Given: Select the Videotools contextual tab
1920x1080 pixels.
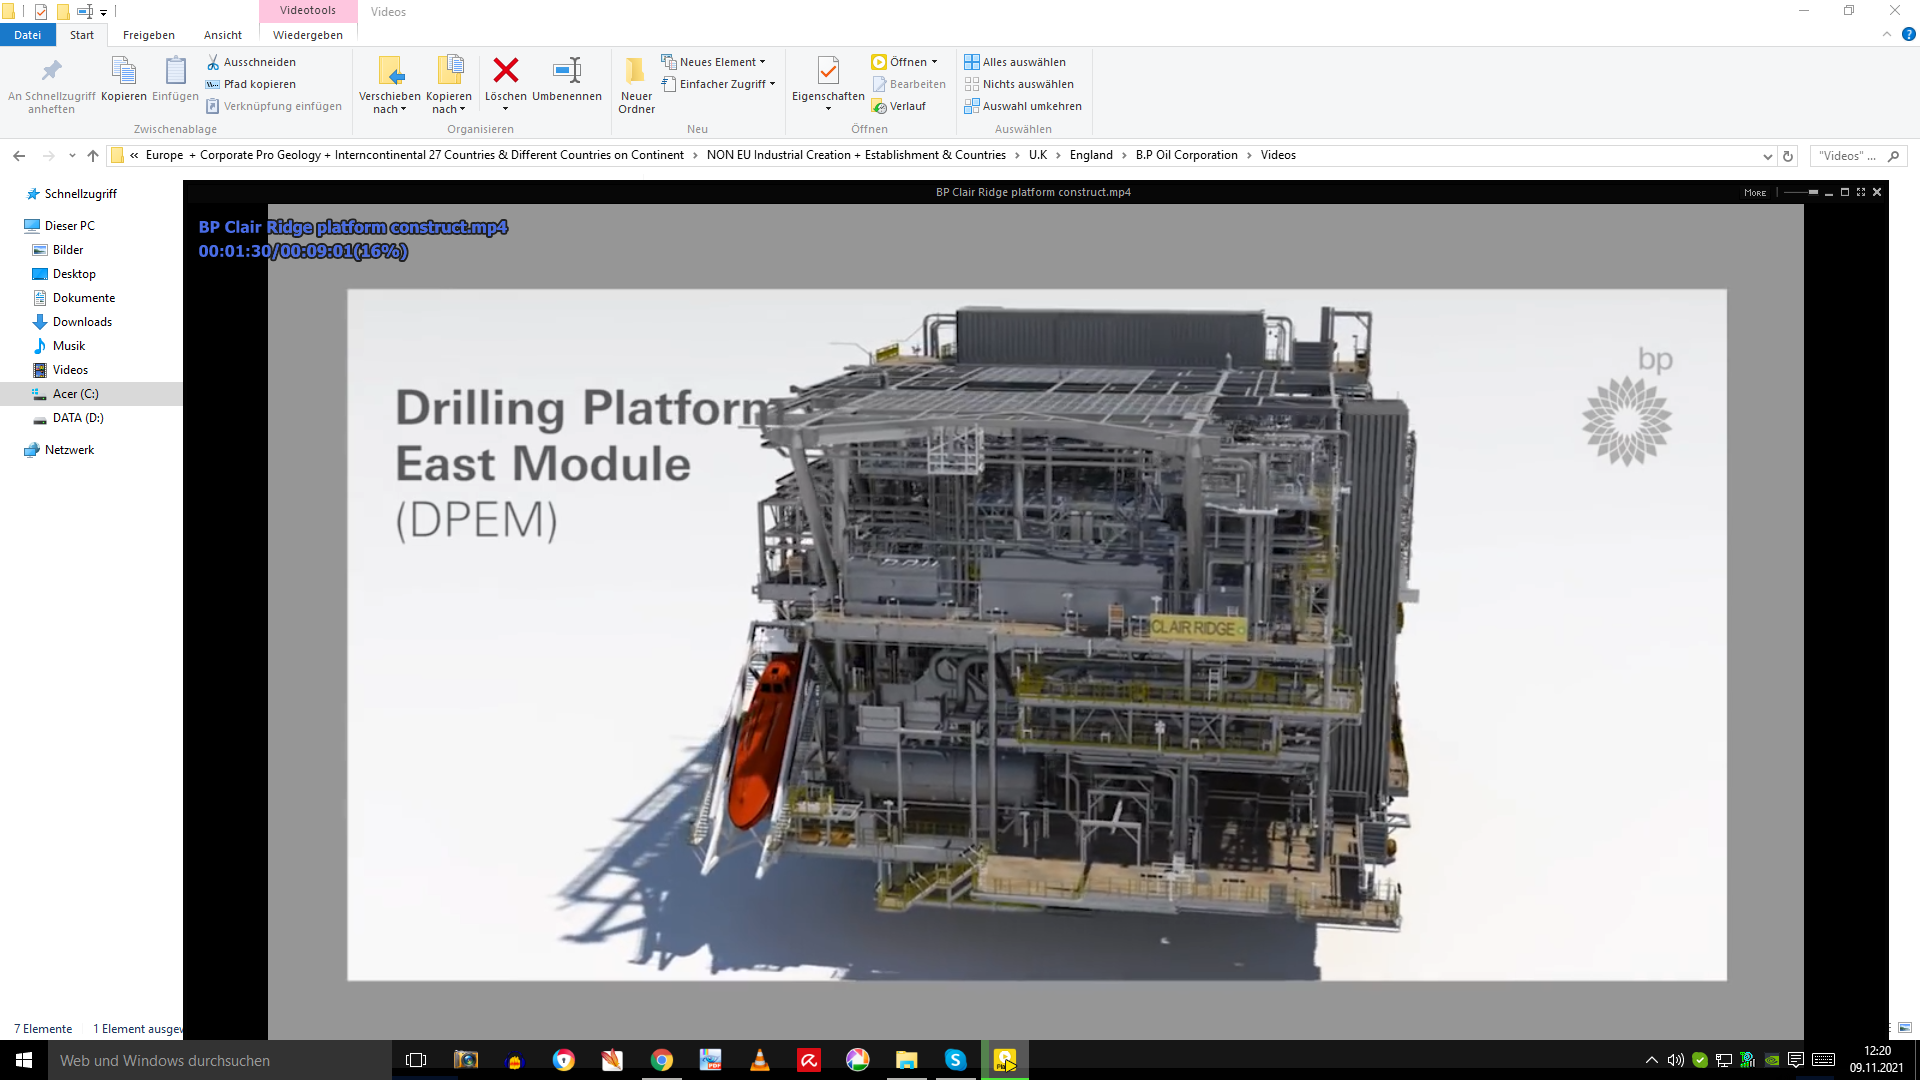Looking at the screenshot, I should 308,10.
